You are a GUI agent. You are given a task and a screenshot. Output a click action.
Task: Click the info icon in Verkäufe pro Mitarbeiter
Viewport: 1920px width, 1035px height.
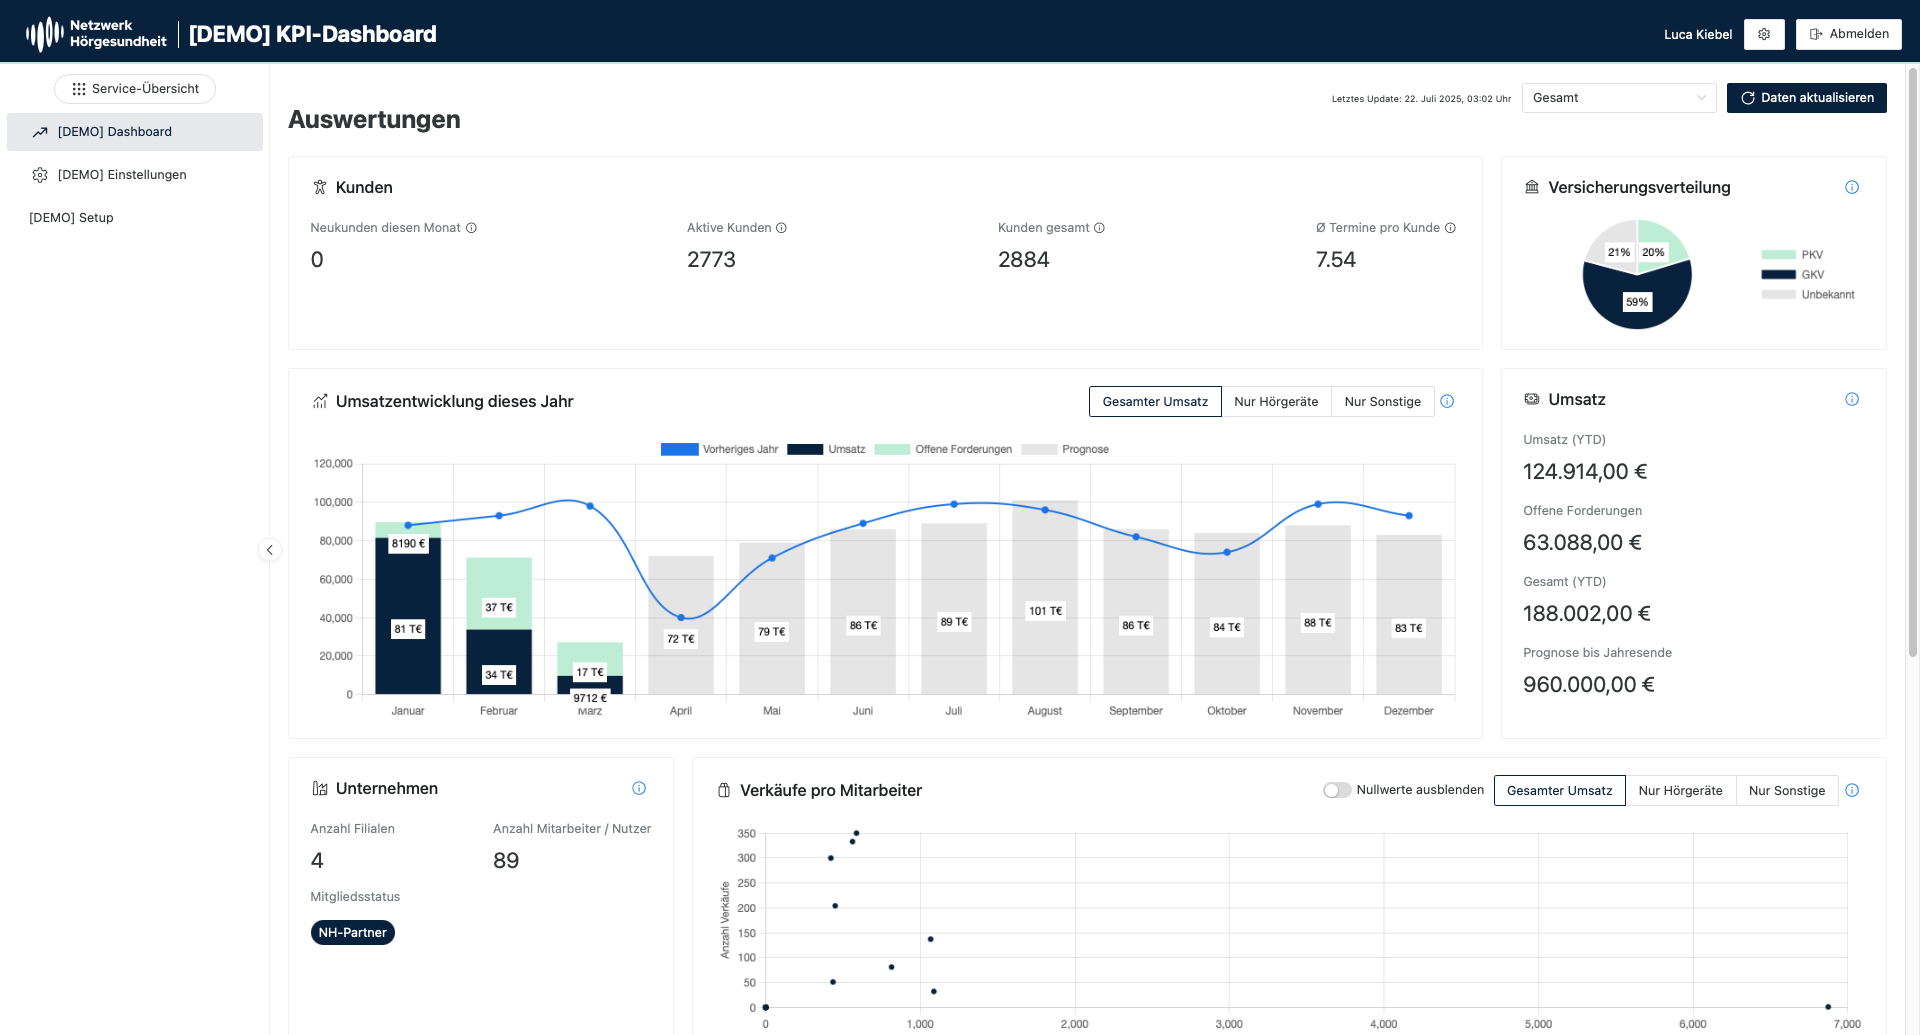click(x=1853, y=790)
